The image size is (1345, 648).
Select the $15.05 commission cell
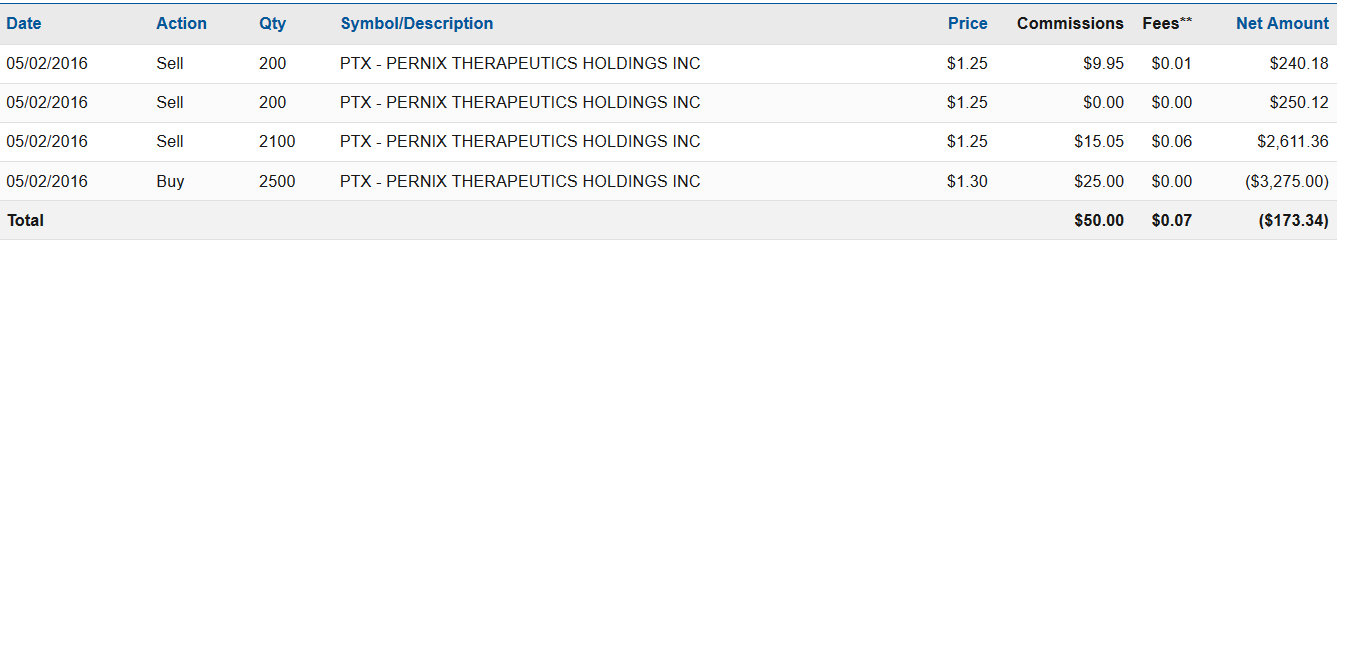pyautogui.click(x=1098, y=141)
